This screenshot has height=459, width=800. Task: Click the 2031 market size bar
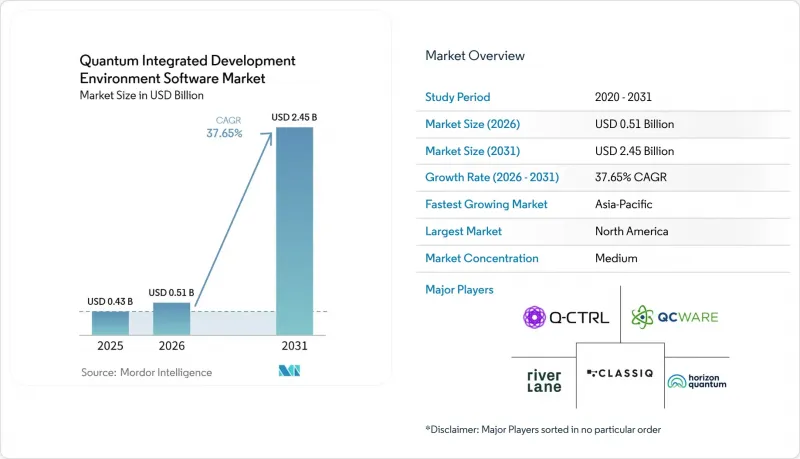[294, 231]
